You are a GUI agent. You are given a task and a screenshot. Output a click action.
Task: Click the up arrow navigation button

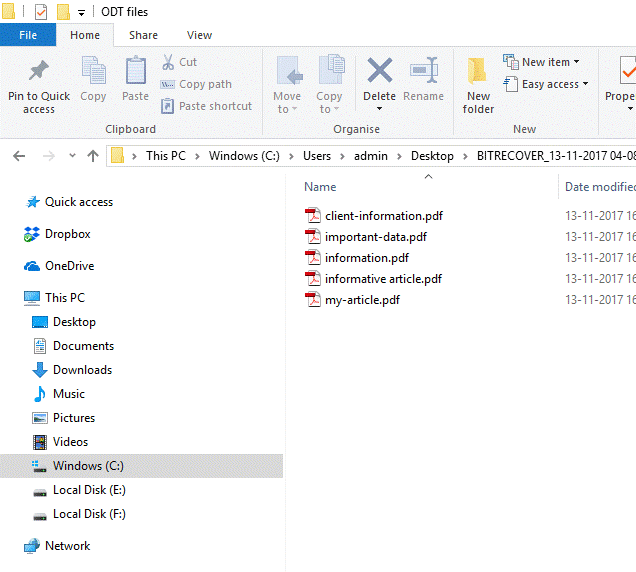[x=93, y=156]
